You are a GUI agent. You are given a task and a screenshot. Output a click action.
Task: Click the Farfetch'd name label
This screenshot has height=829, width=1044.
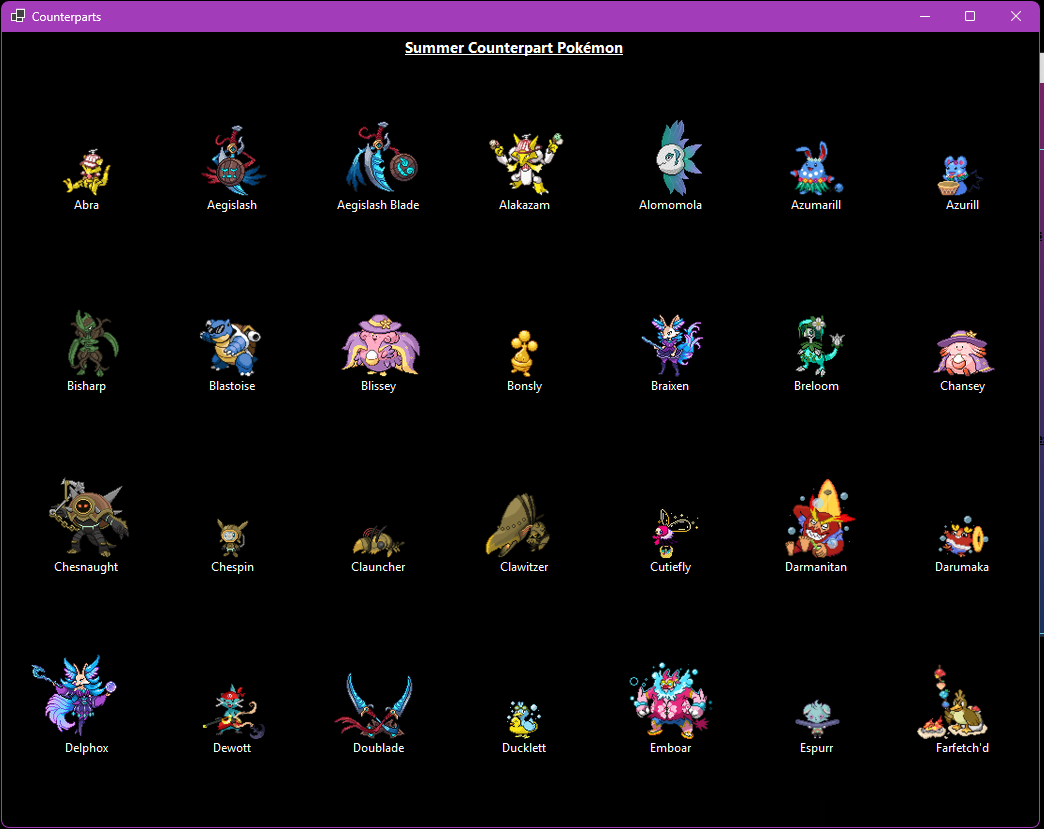pyautogui.click(x=962, y=748)
